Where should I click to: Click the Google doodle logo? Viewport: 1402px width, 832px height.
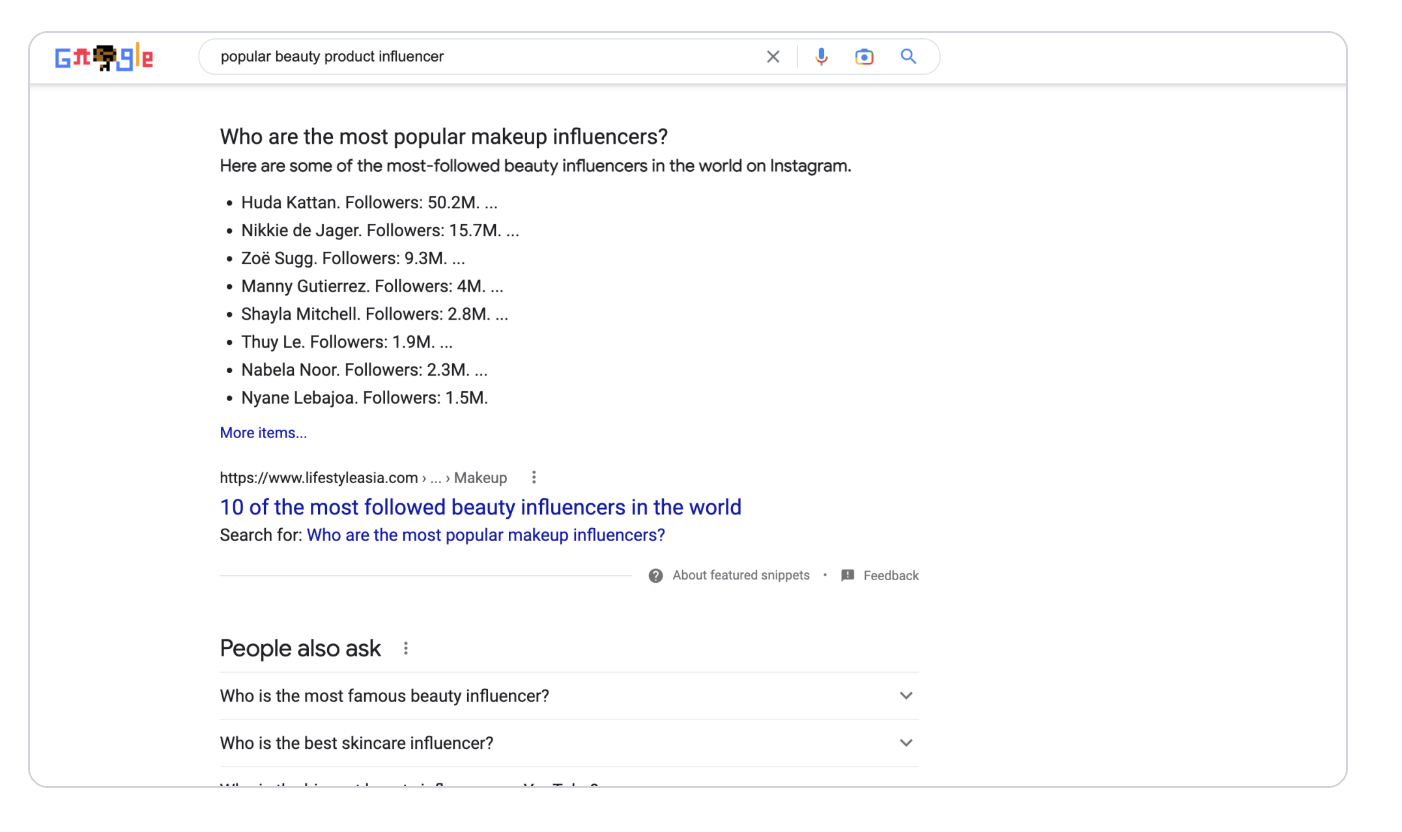[104, 57]
